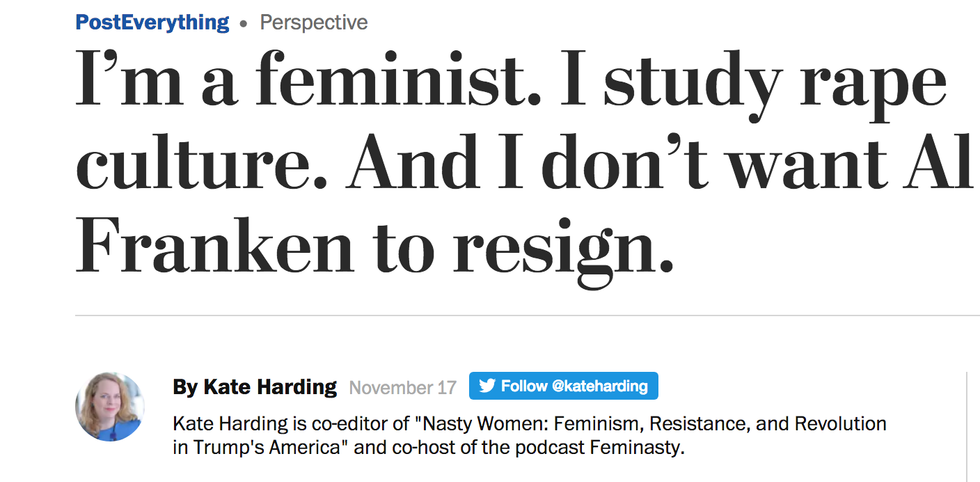
Task: Click the Twitter bird icon
Action: 487,386
